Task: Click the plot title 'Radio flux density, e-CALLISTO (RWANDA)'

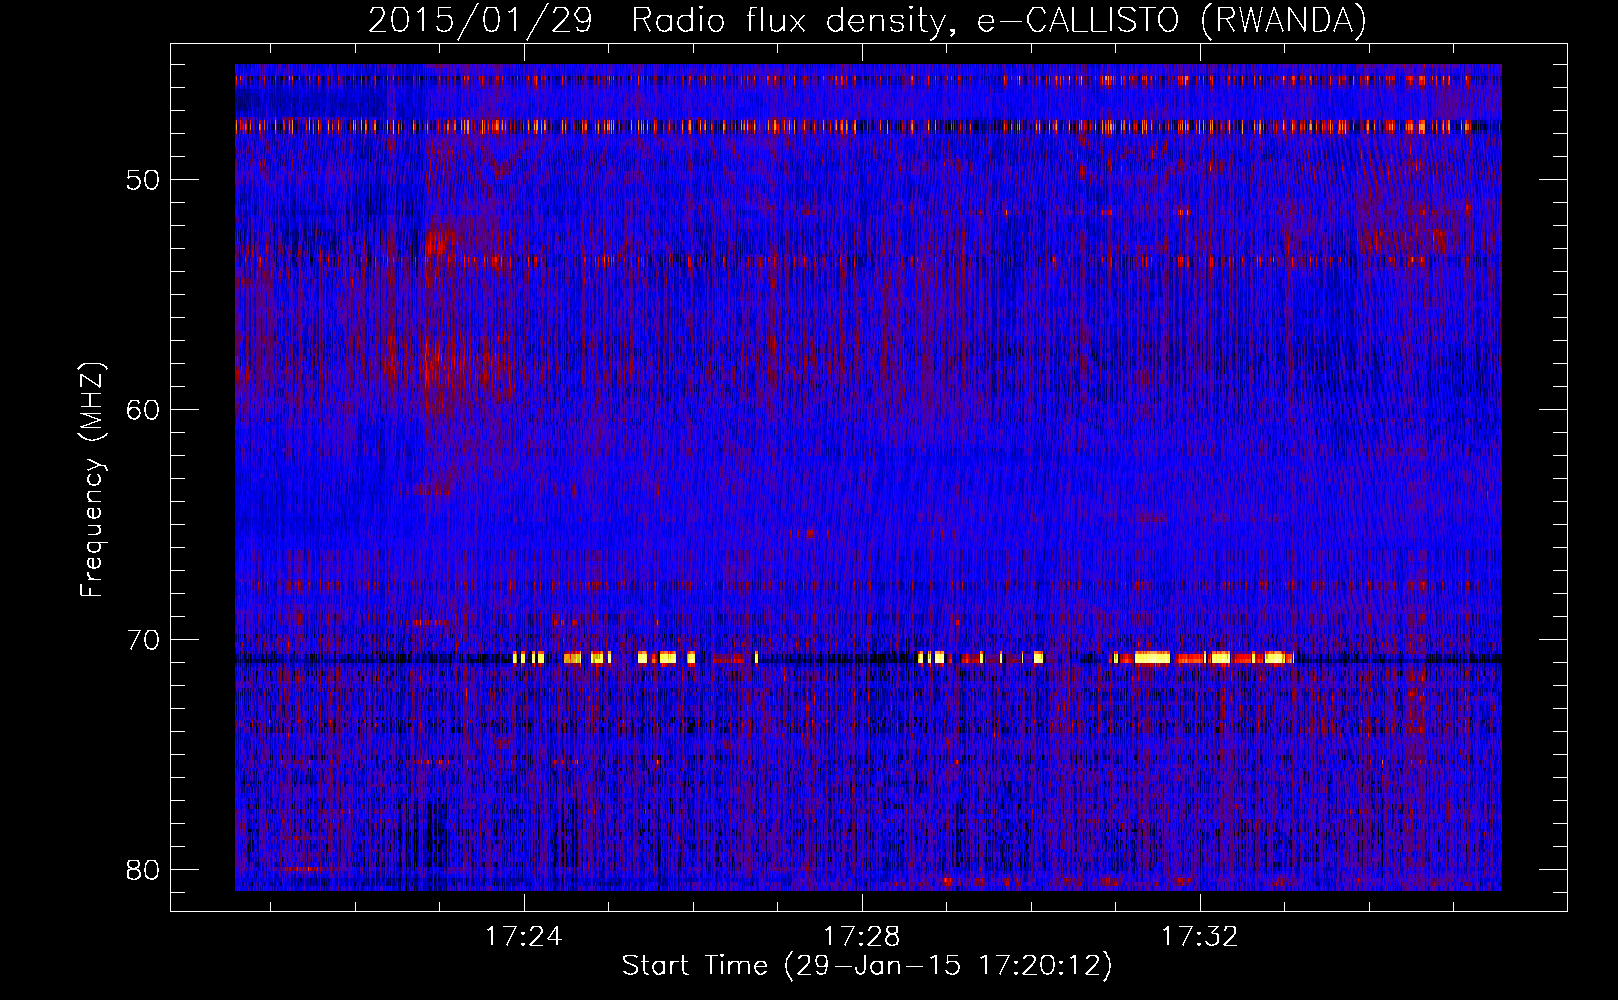Action: coord(999,21)
